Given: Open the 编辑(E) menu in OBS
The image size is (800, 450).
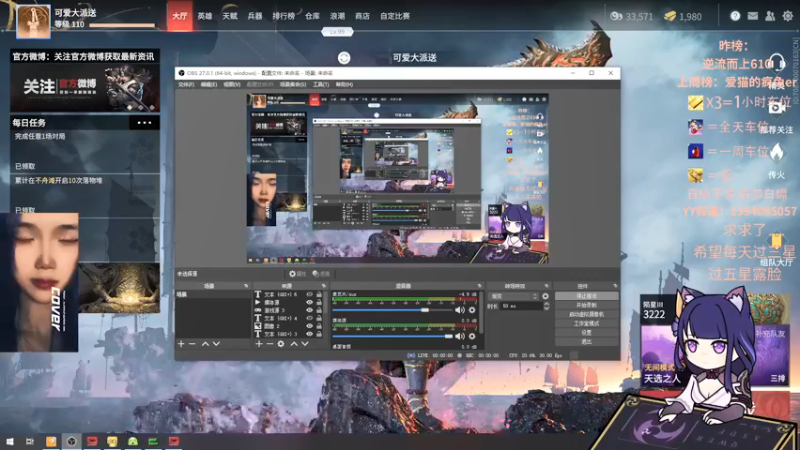Looking at the screenshot, I should (208, 85).
